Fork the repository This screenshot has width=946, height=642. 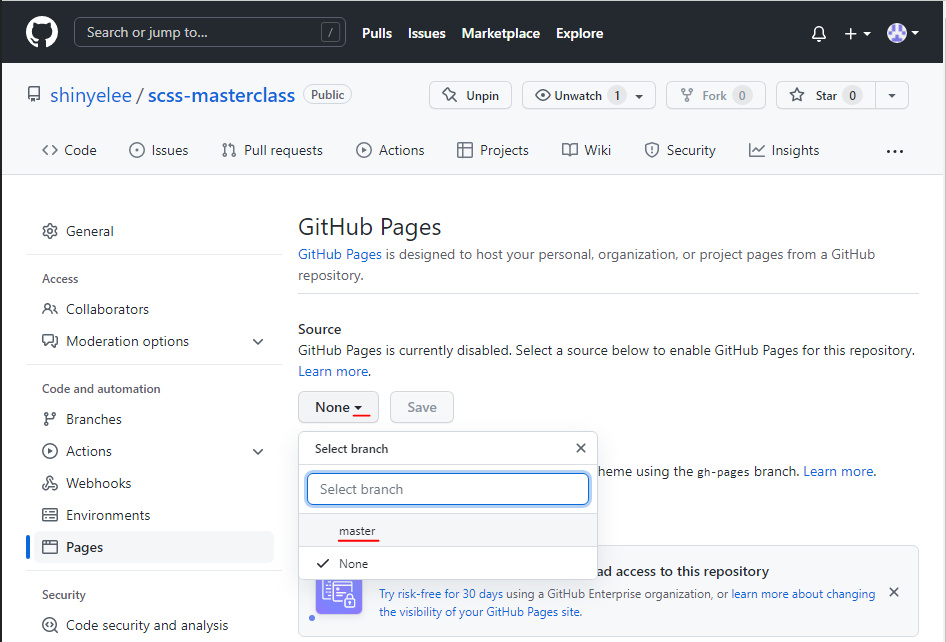point(716,95)
